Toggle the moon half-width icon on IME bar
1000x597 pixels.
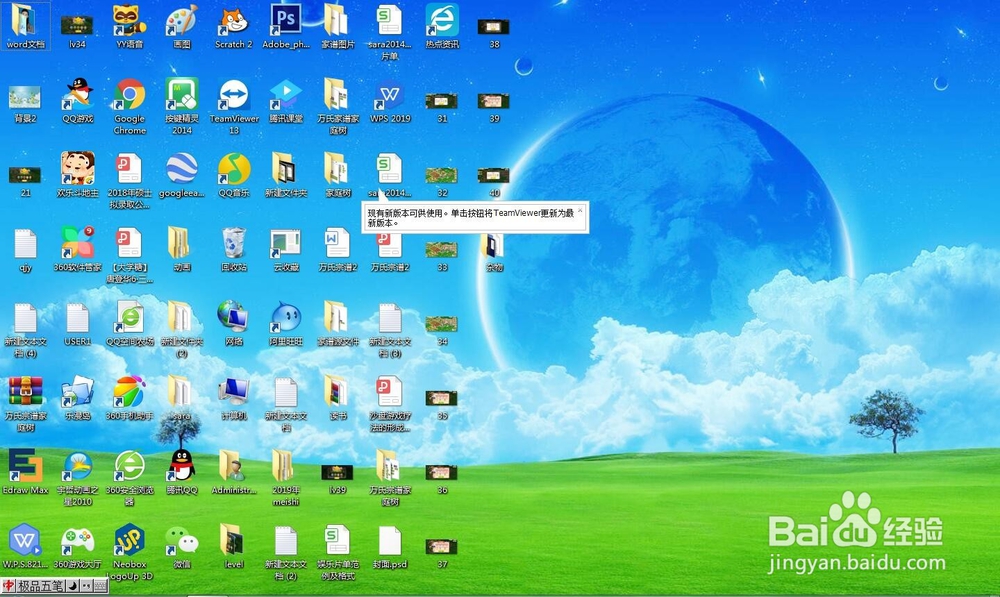tap(73, 586)
